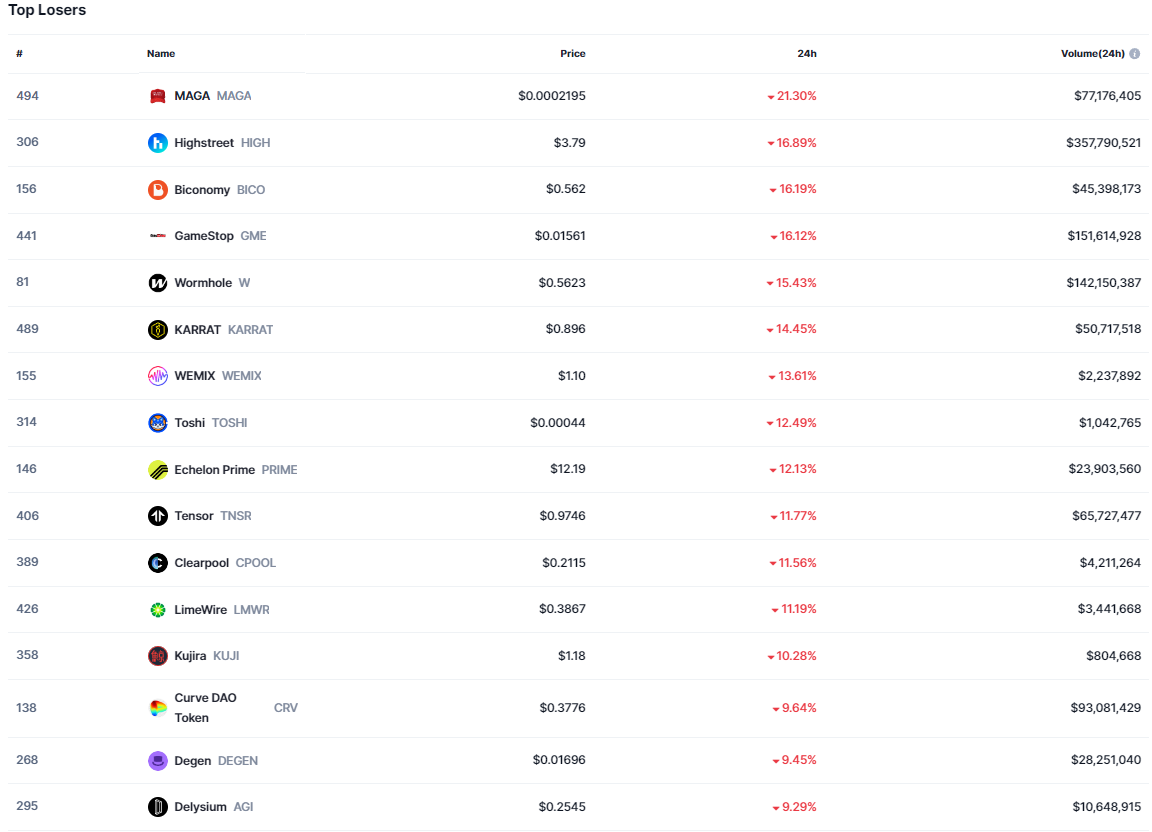Sort by the # rank column header

pos(19,54)
